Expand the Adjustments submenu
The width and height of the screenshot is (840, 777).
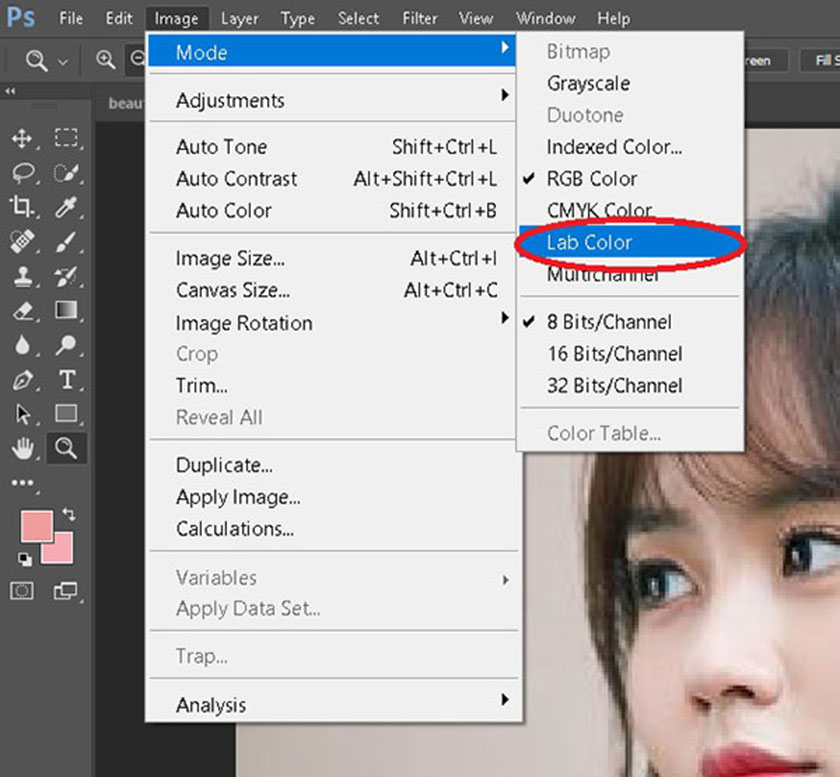coord(332,100)
